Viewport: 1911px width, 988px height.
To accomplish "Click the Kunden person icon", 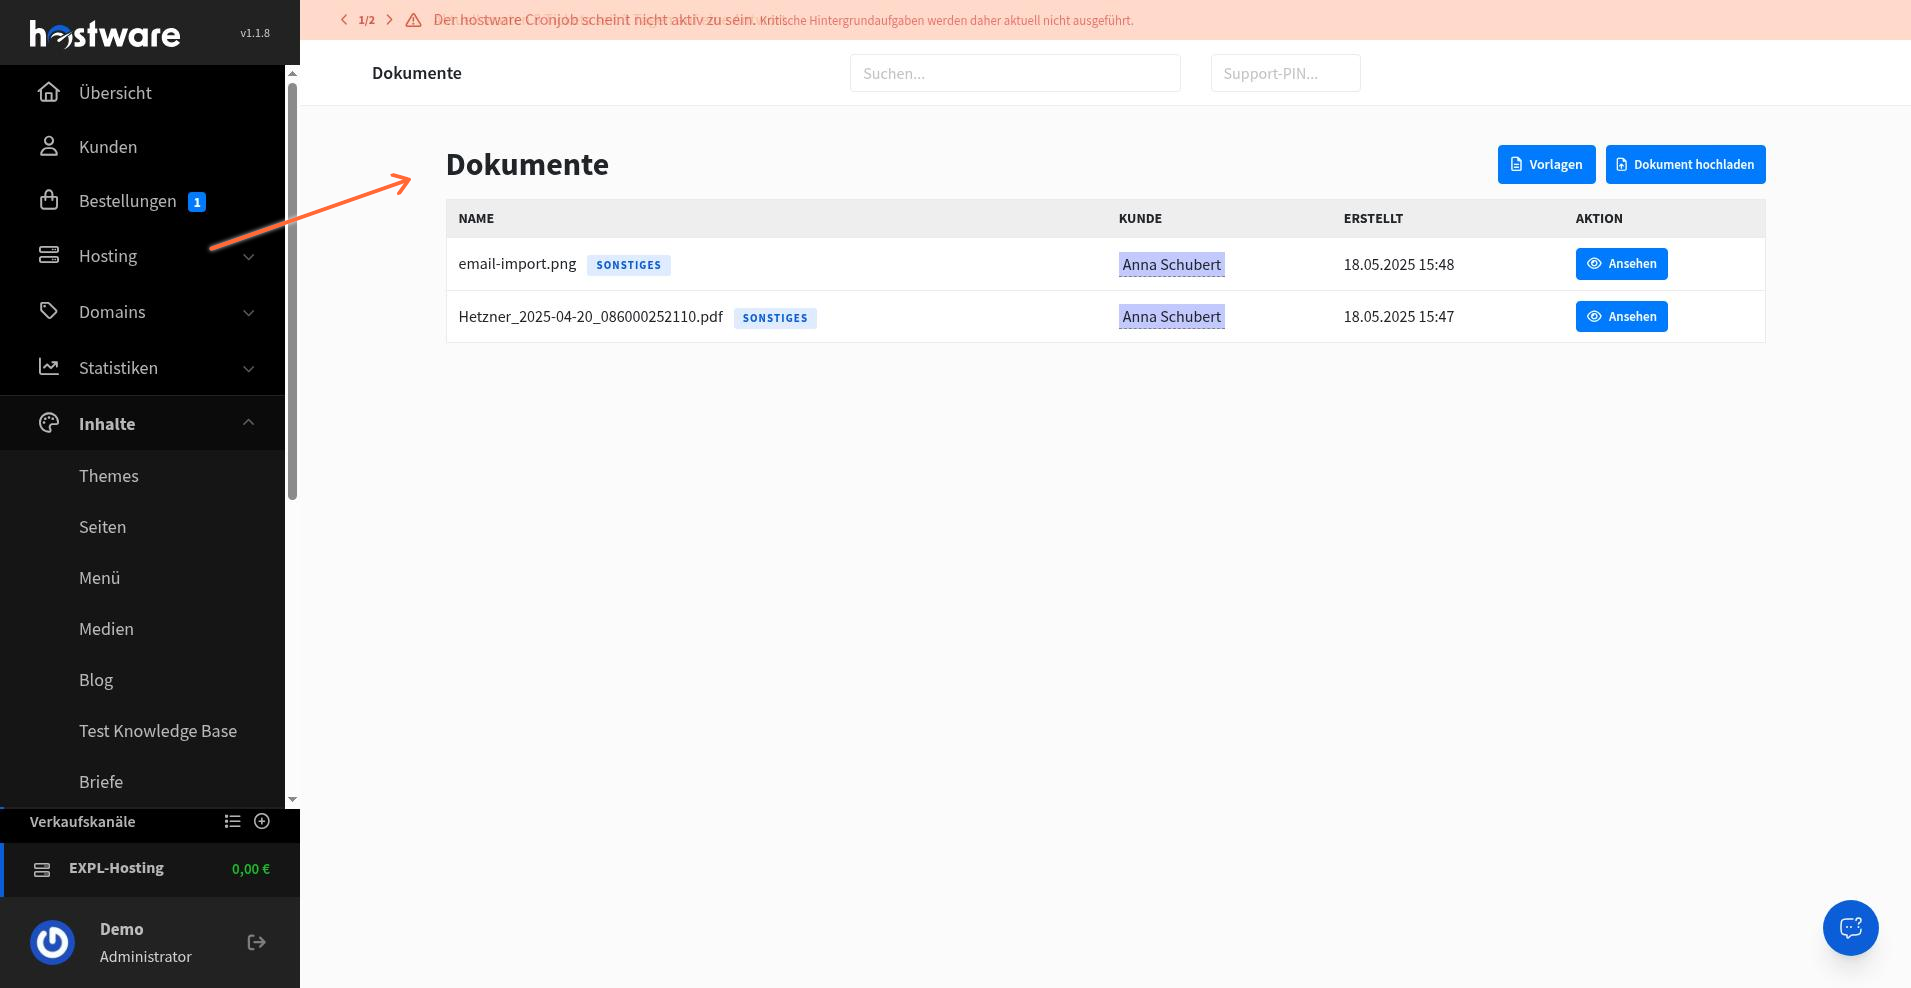I will coord(49,146).
